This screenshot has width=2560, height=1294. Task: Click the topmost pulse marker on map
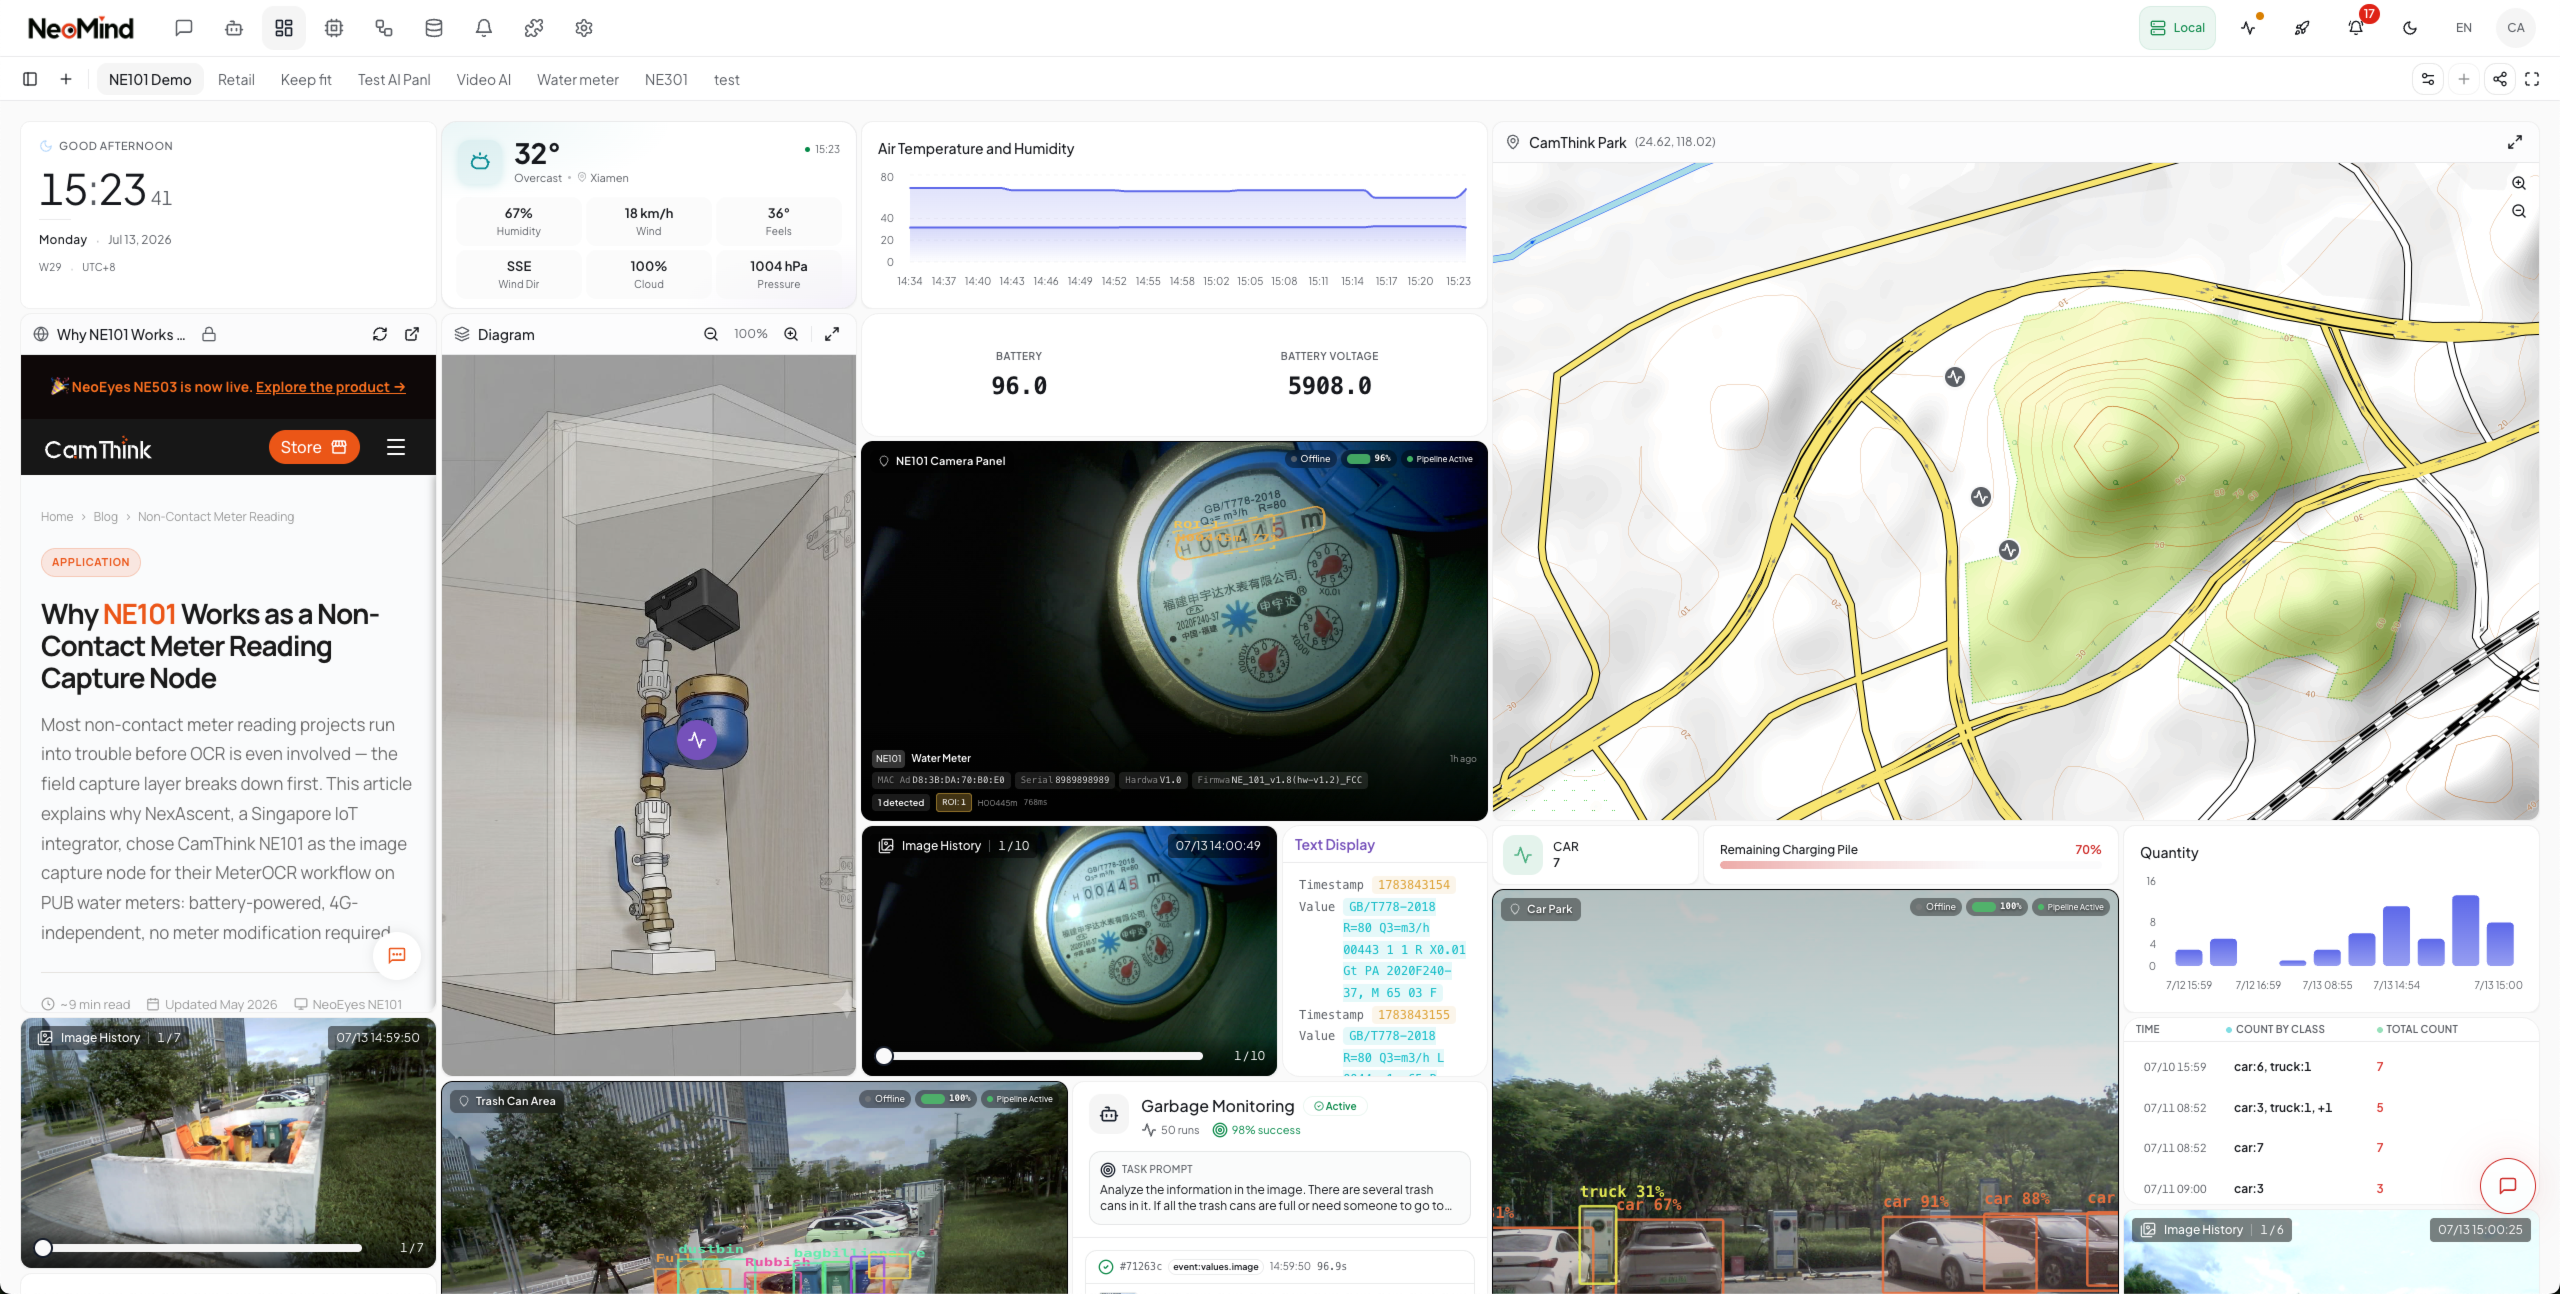[1955, 377]
